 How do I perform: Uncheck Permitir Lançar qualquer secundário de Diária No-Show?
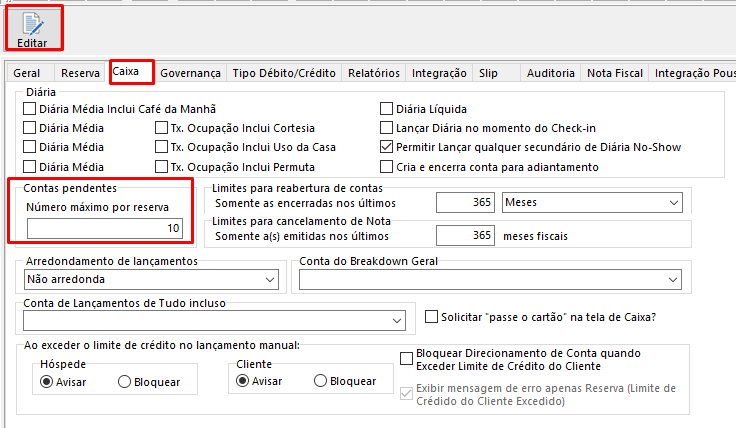386,147
